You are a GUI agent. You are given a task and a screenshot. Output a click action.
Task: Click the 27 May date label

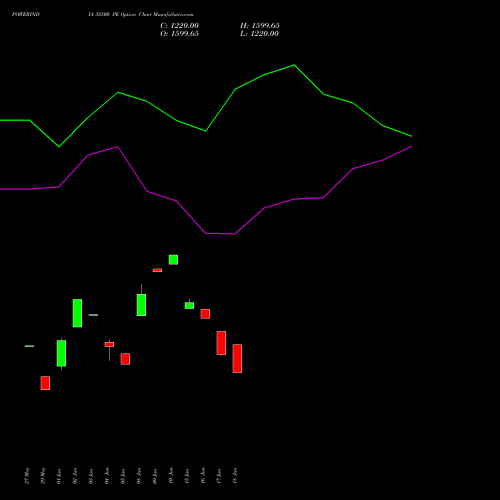click(27, 476)
